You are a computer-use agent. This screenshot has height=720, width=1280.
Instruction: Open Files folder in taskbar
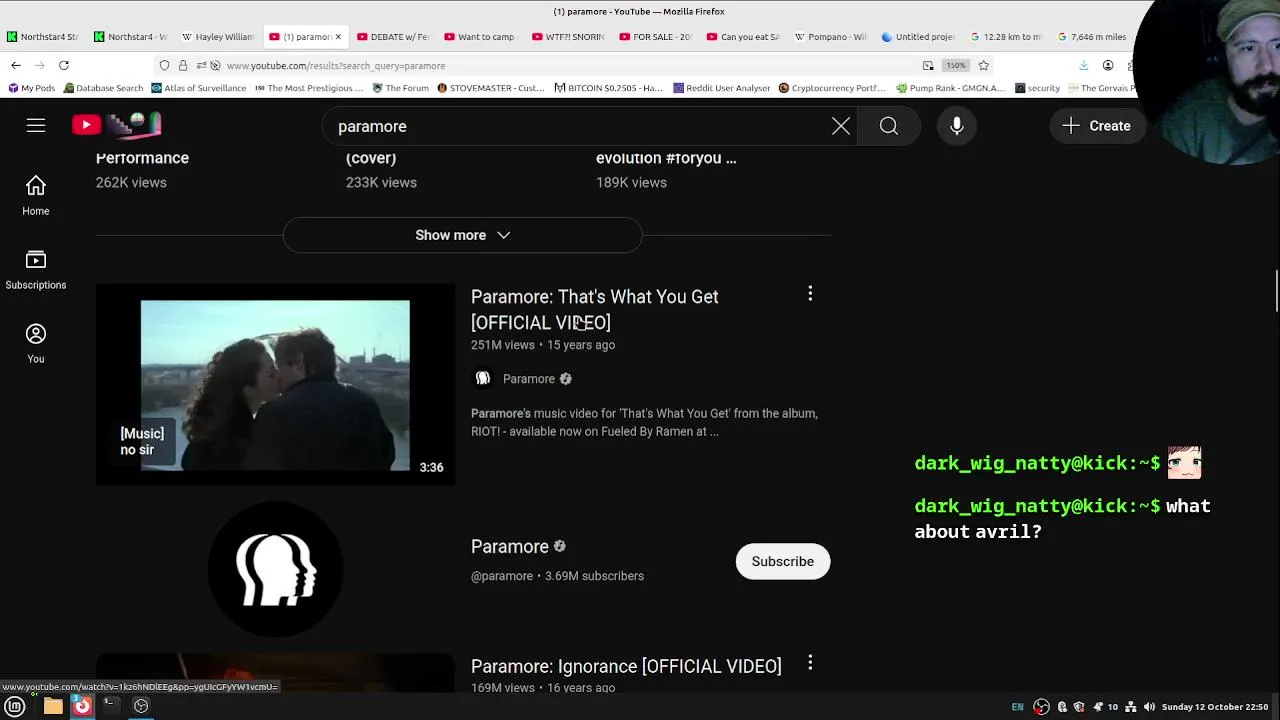click(53, 706)
